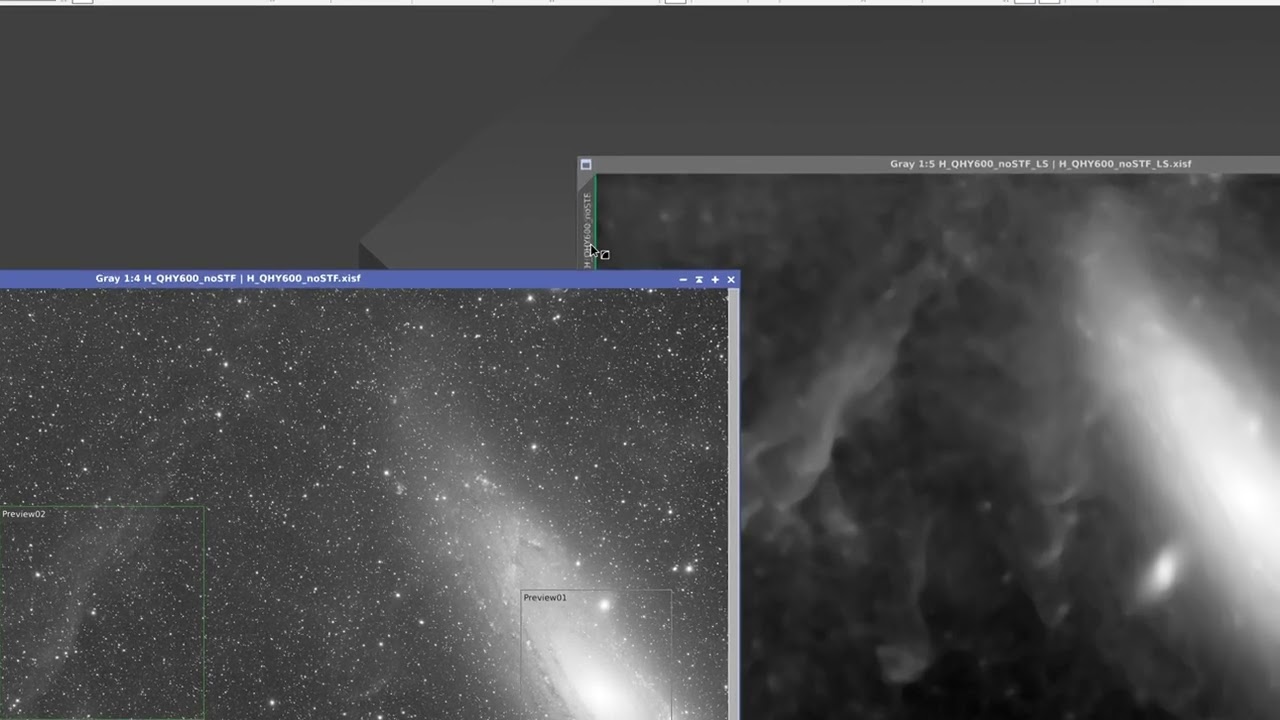Click the H_QHY600_noSTF.xisf title bar
1280x720 pixels.
click(x=368, y=279)
